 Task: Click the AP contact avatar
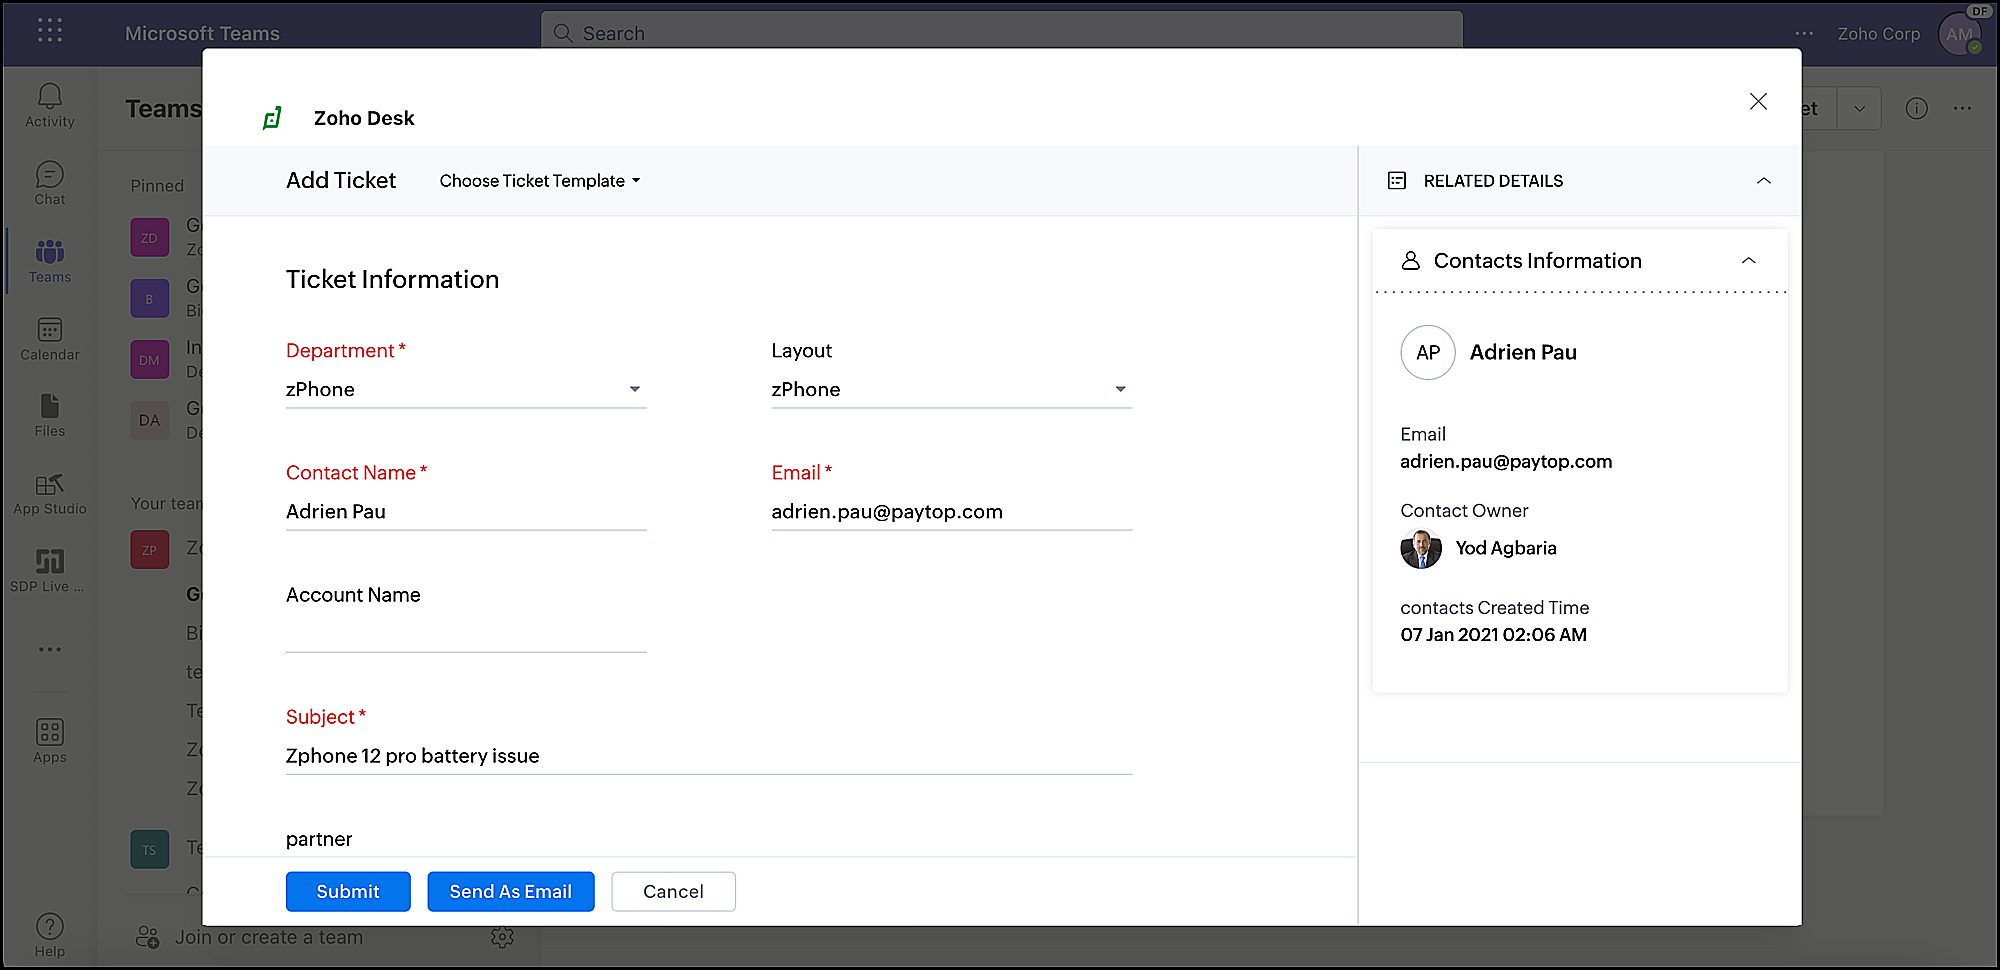(1428, 352)
